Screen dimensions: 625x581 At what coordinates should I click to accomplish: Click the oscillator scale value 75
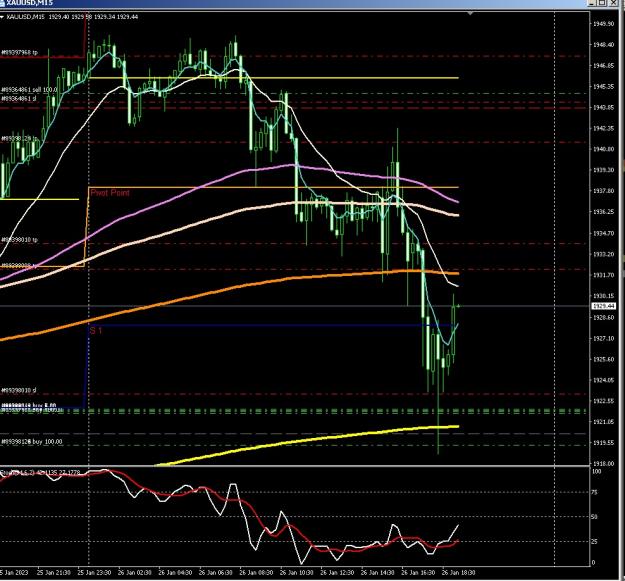(x=595, y=493)
